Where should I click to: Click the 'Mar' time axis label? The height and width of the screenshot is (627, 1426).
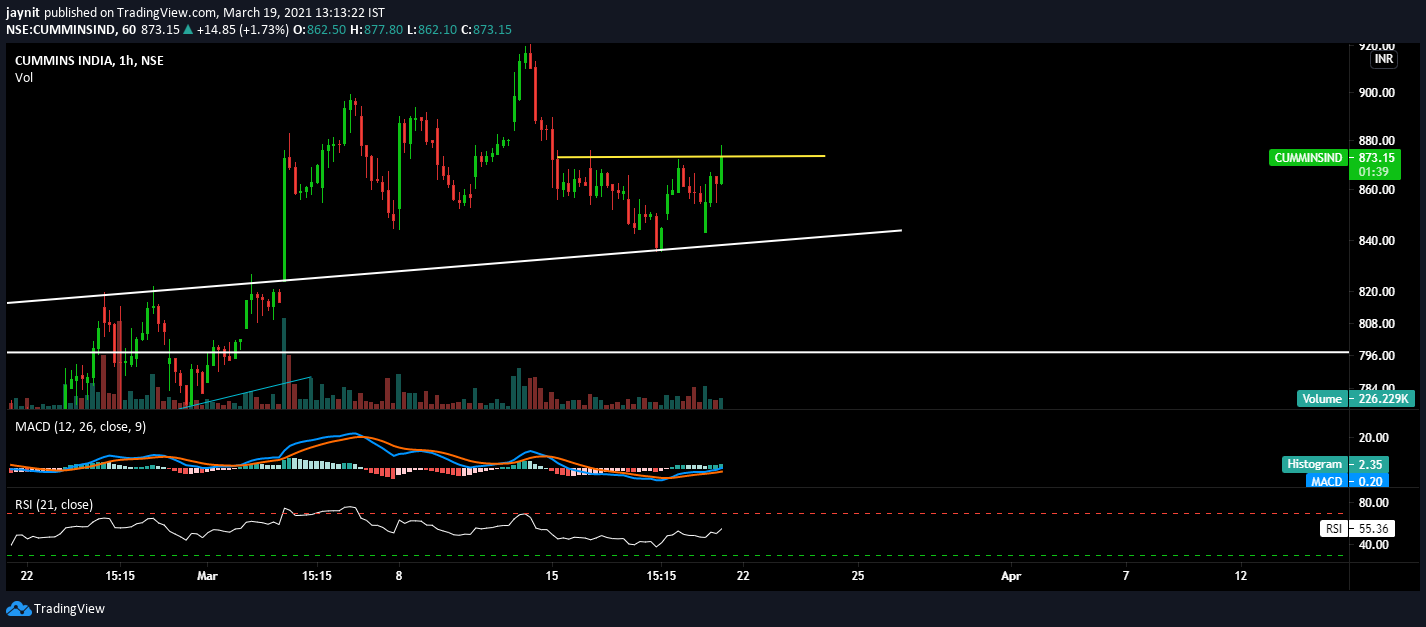point(207,576)
